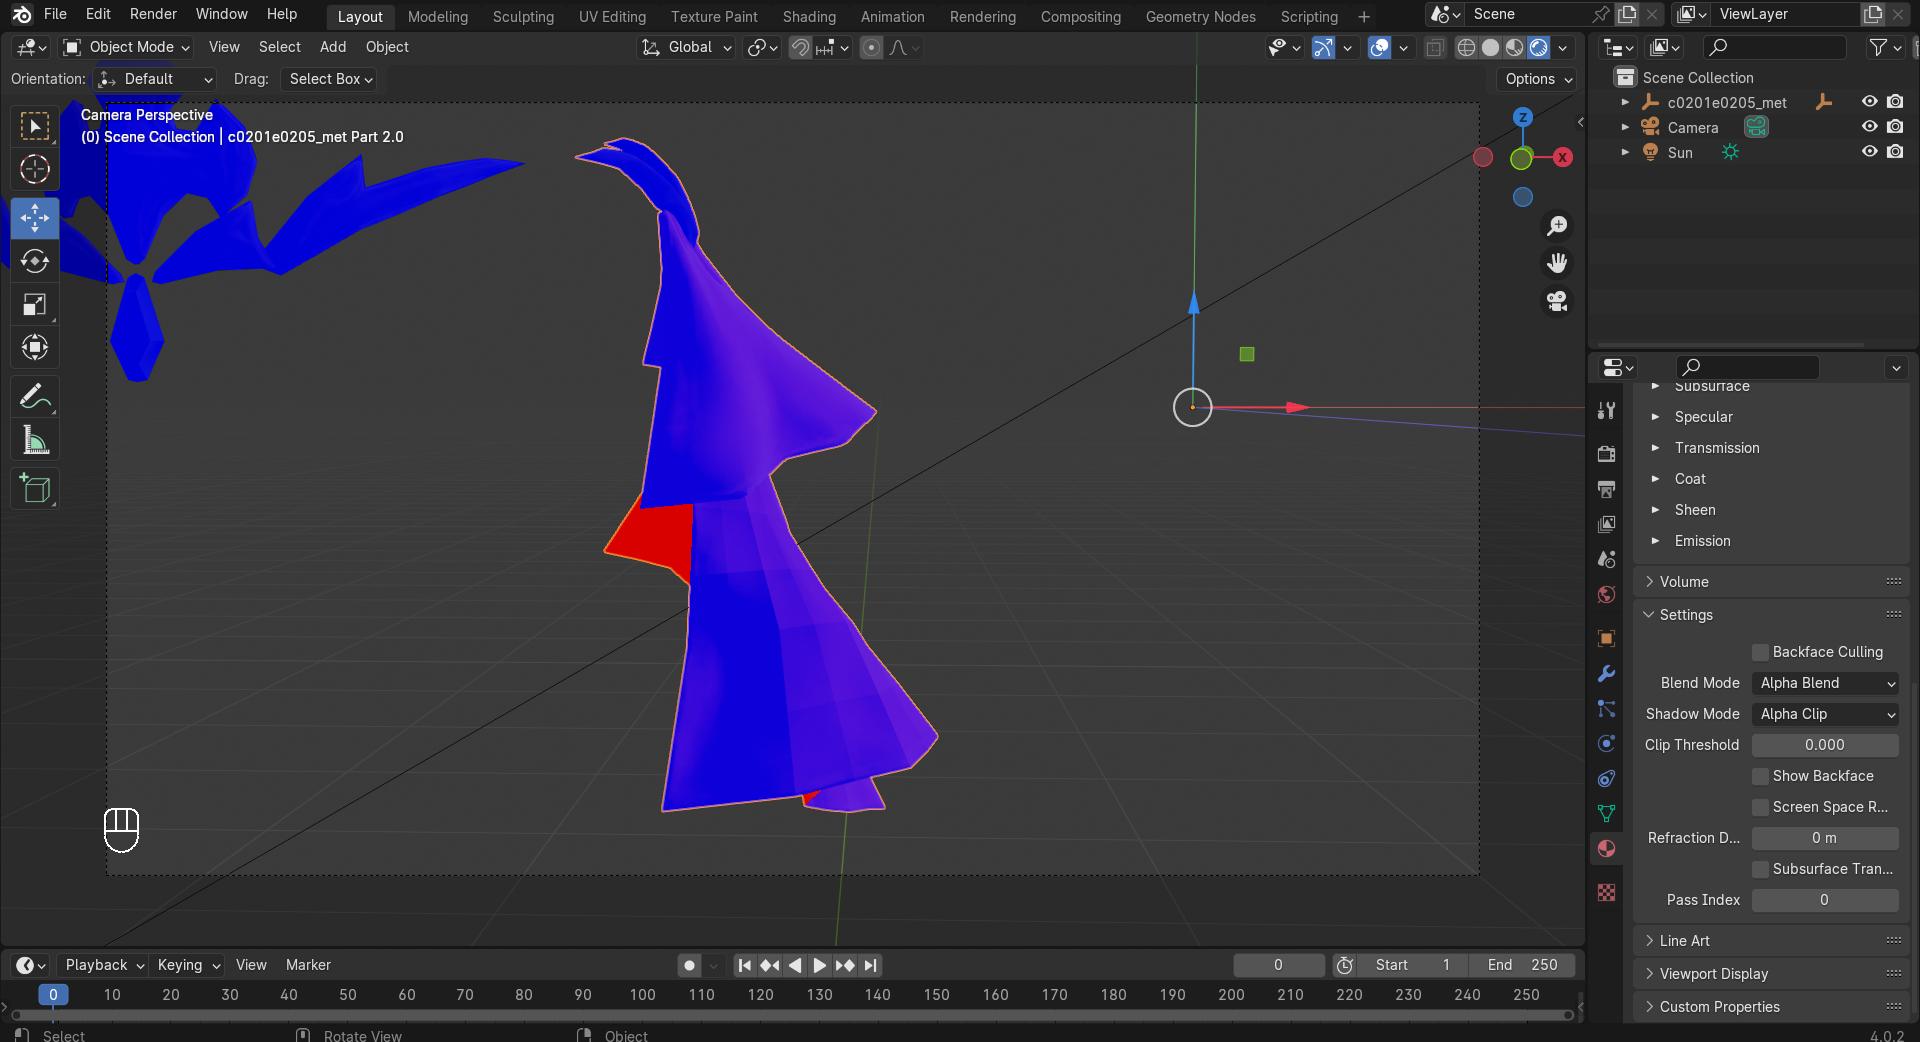
Task: Open the View Layer properties tab
Action: 1606,524
